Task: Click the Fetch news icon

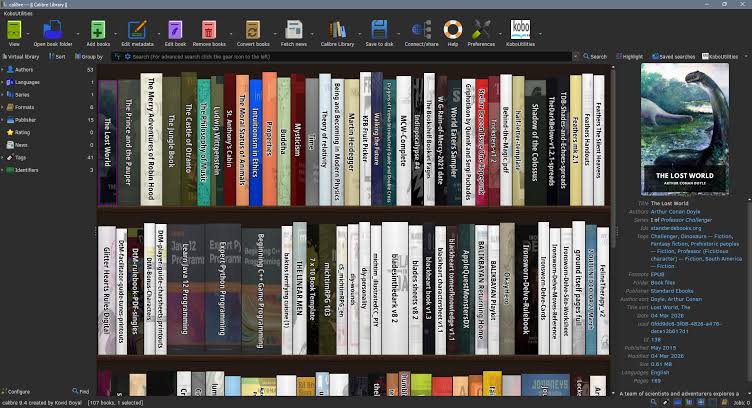Action: (294, 30)
